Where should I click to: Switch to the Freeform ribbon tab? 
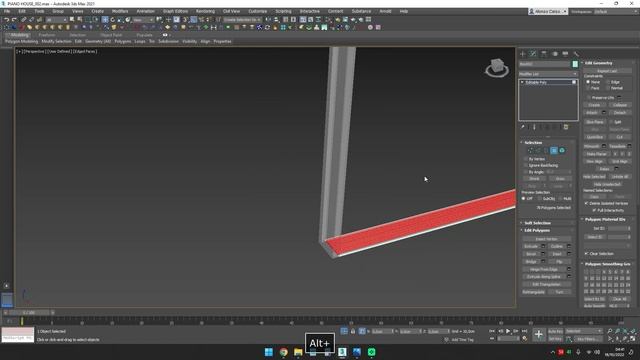point(47,35)
